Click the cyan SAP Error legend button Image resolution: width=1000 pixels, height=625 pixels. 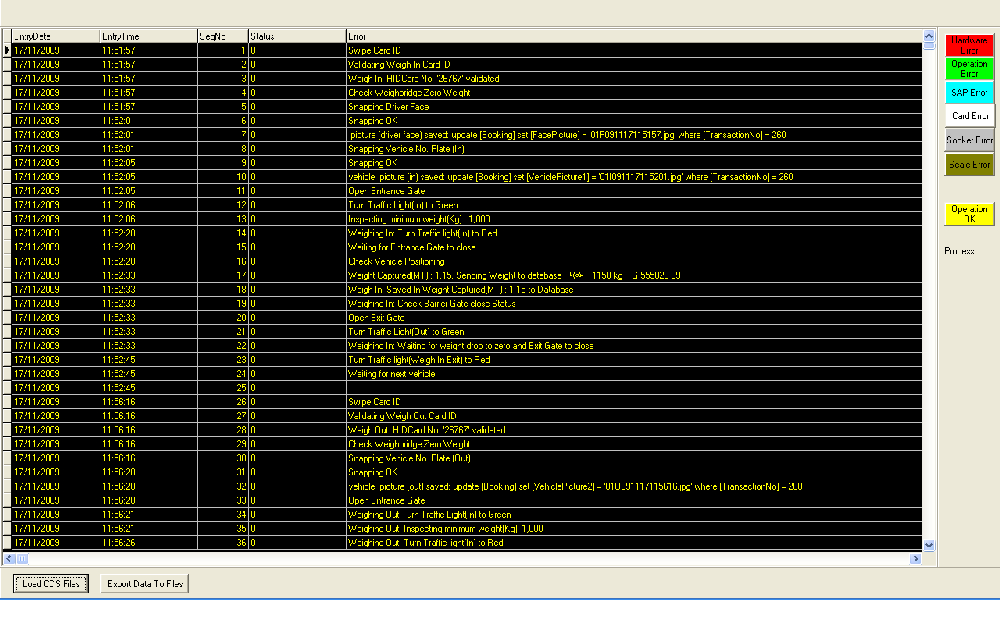pos(969,92)
